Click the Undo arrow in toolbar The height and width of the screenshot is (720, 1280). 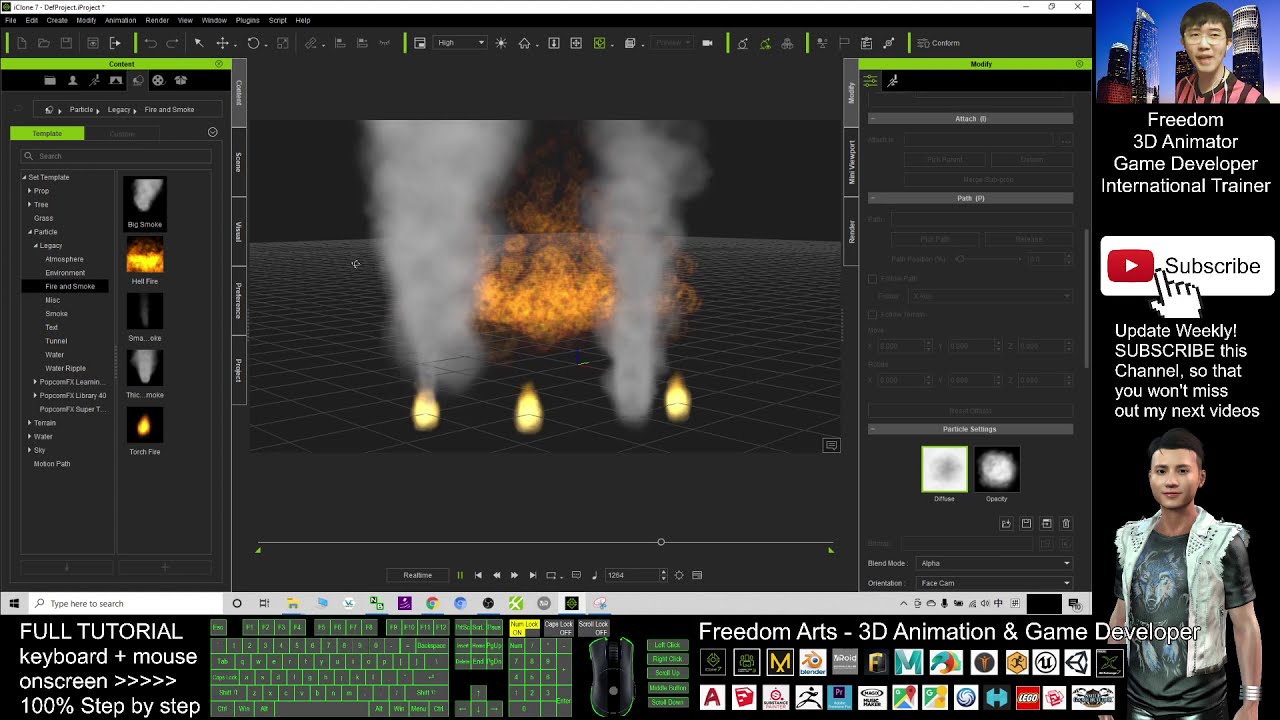point(150,43)
